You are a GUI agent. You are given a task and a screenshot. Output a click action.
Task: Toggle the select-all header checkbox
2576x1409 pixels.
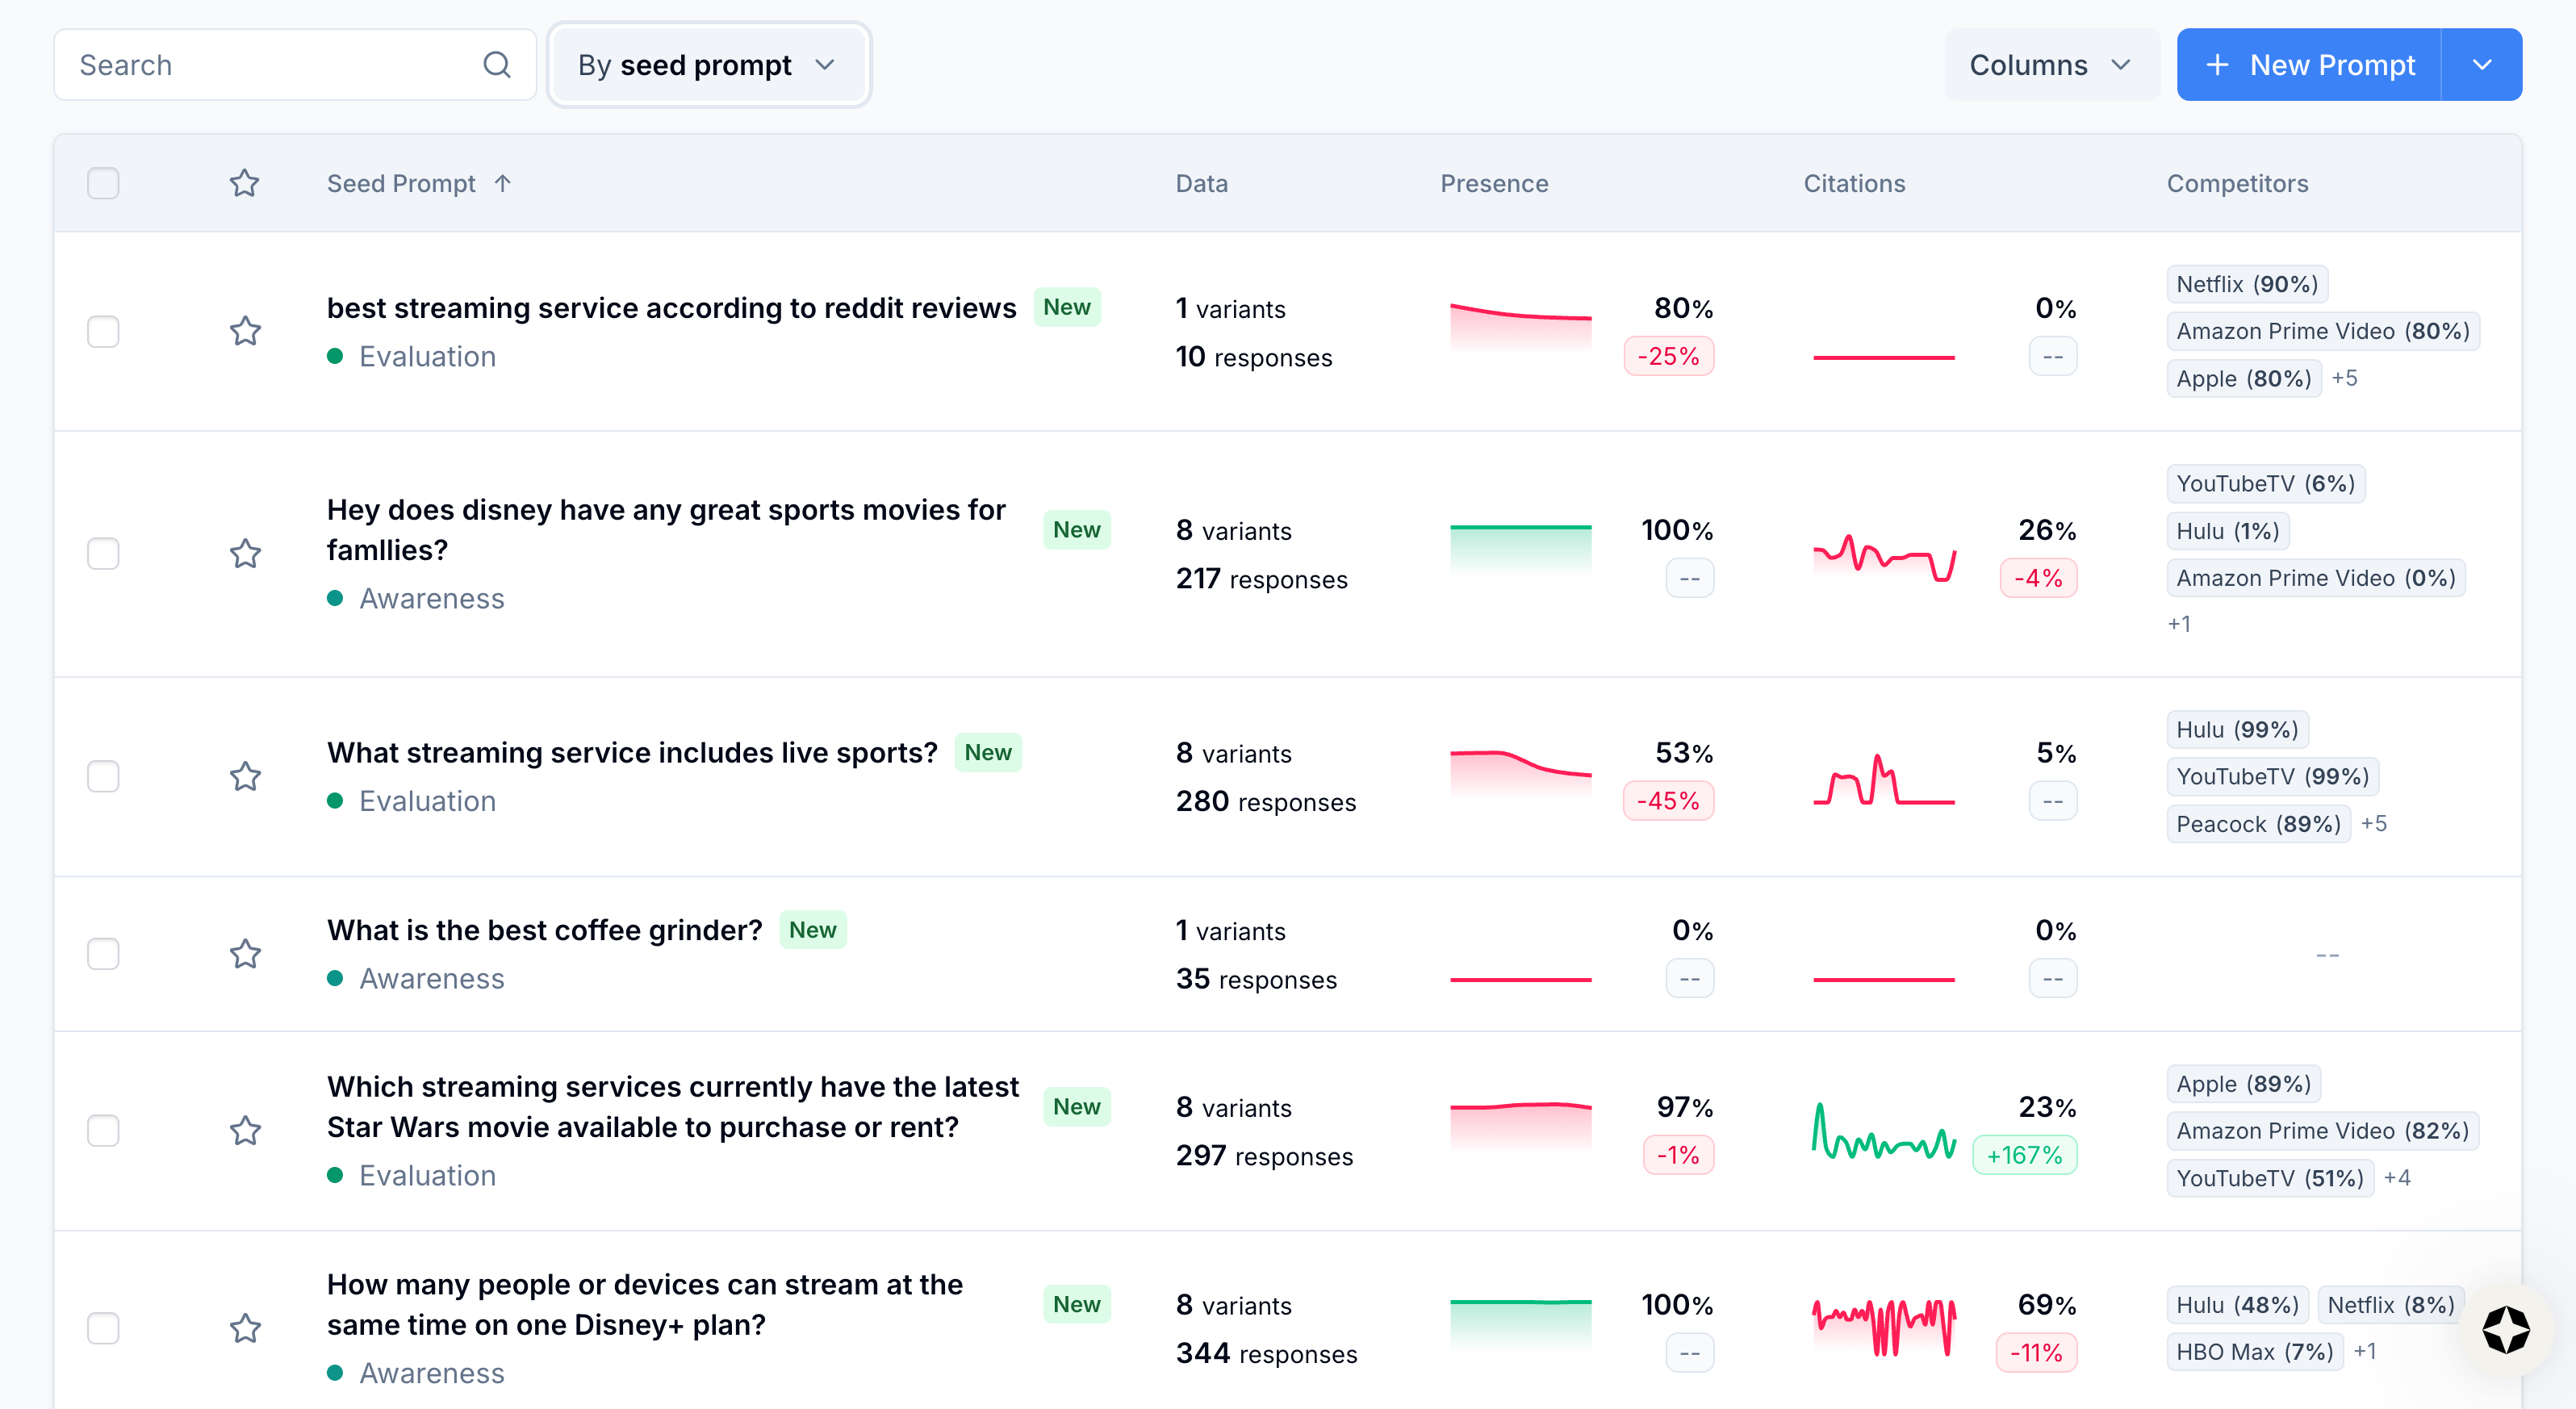(x=103, y=183)
